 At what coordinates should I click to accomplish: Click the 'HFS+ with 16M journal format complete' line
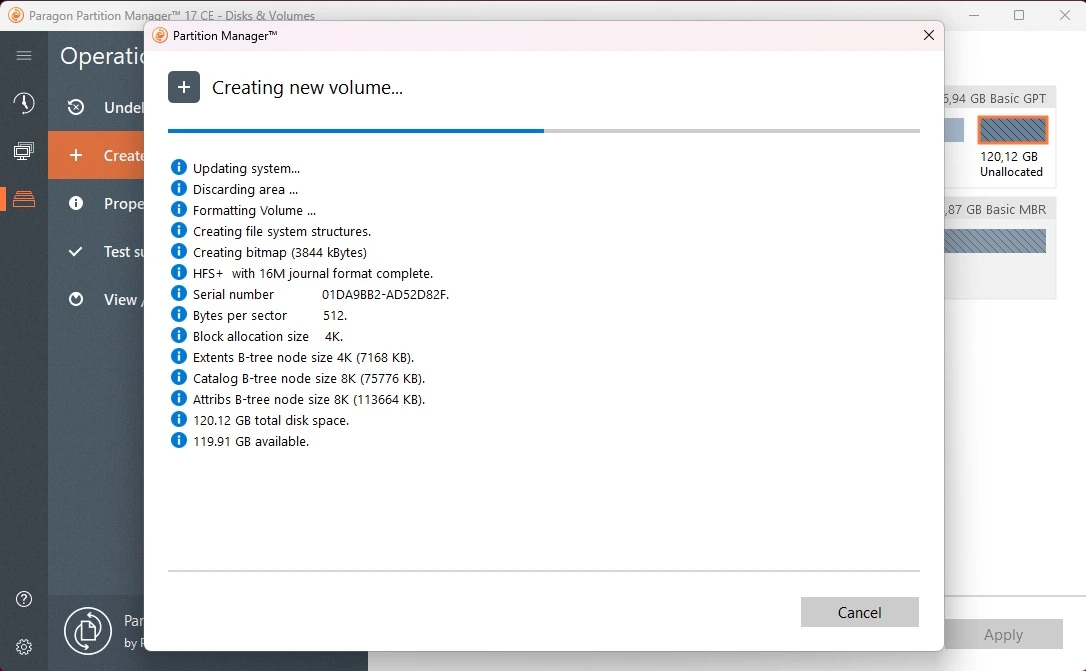(x=313, y=274)
